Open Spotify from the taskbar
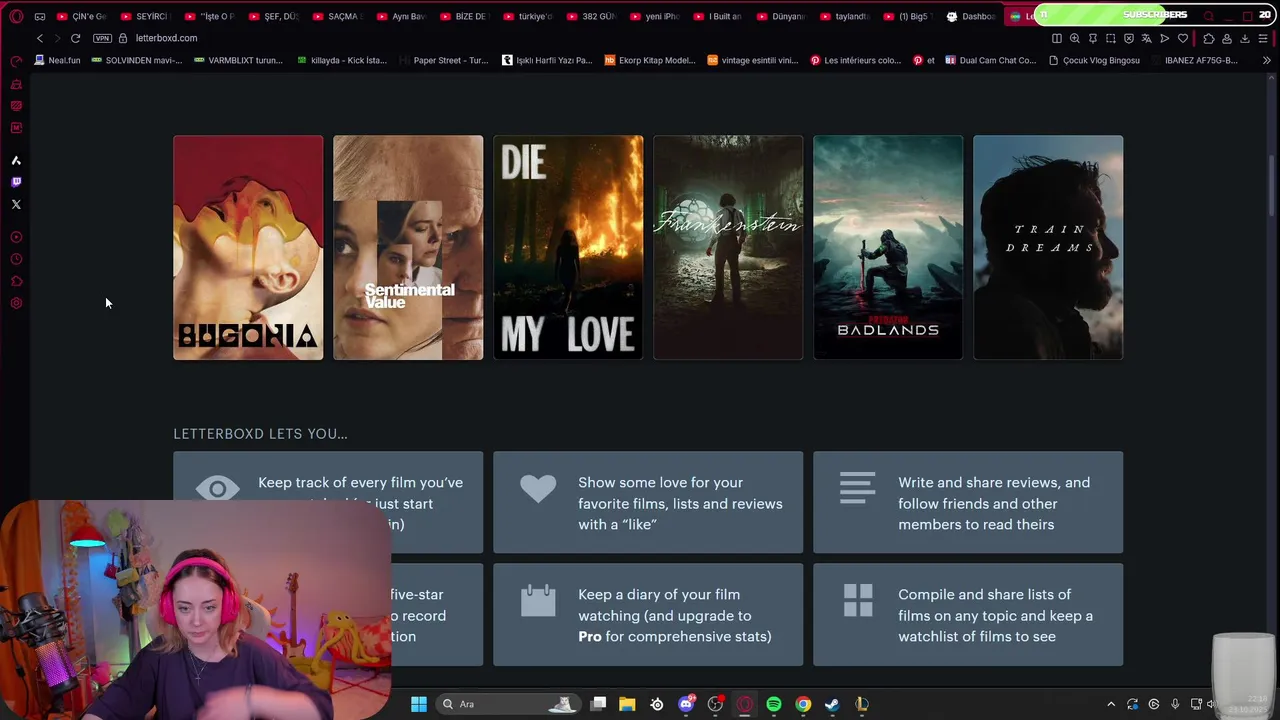This screenshot has width=1280, height=720. (774, 704)
